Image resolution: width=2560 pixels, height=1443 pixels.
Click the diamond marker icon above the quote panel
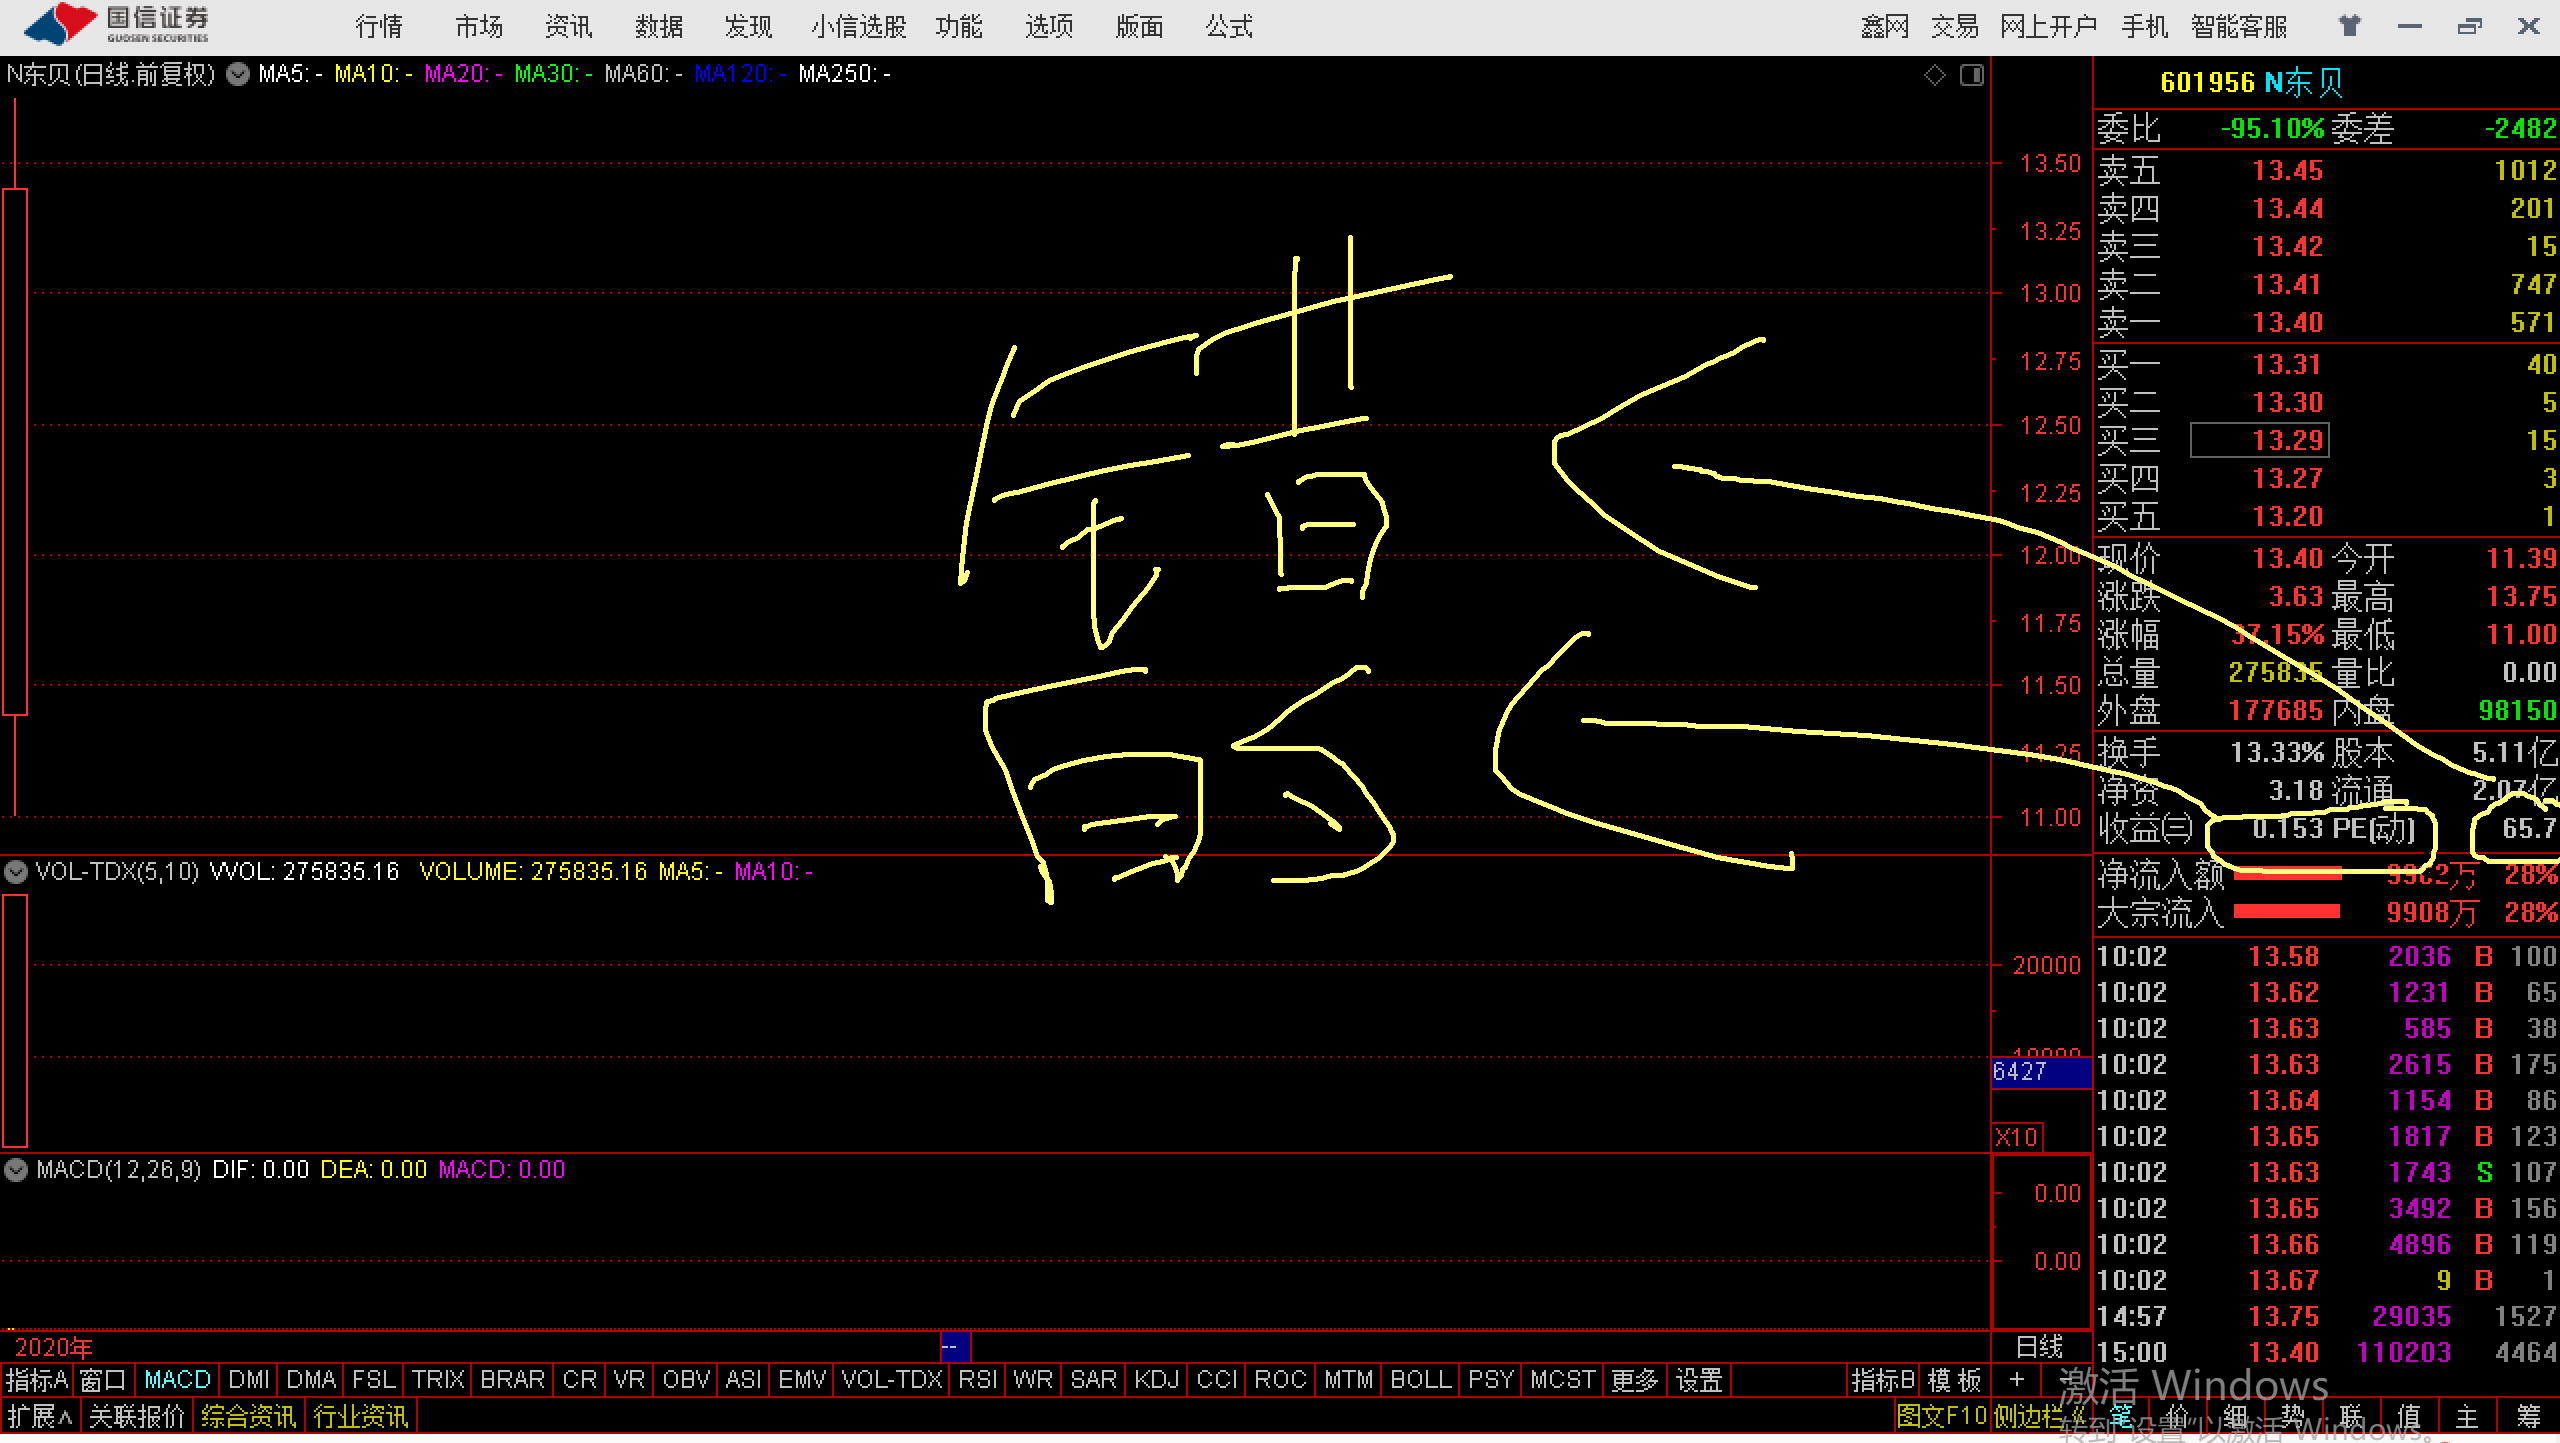click(x=1937, y=73)
